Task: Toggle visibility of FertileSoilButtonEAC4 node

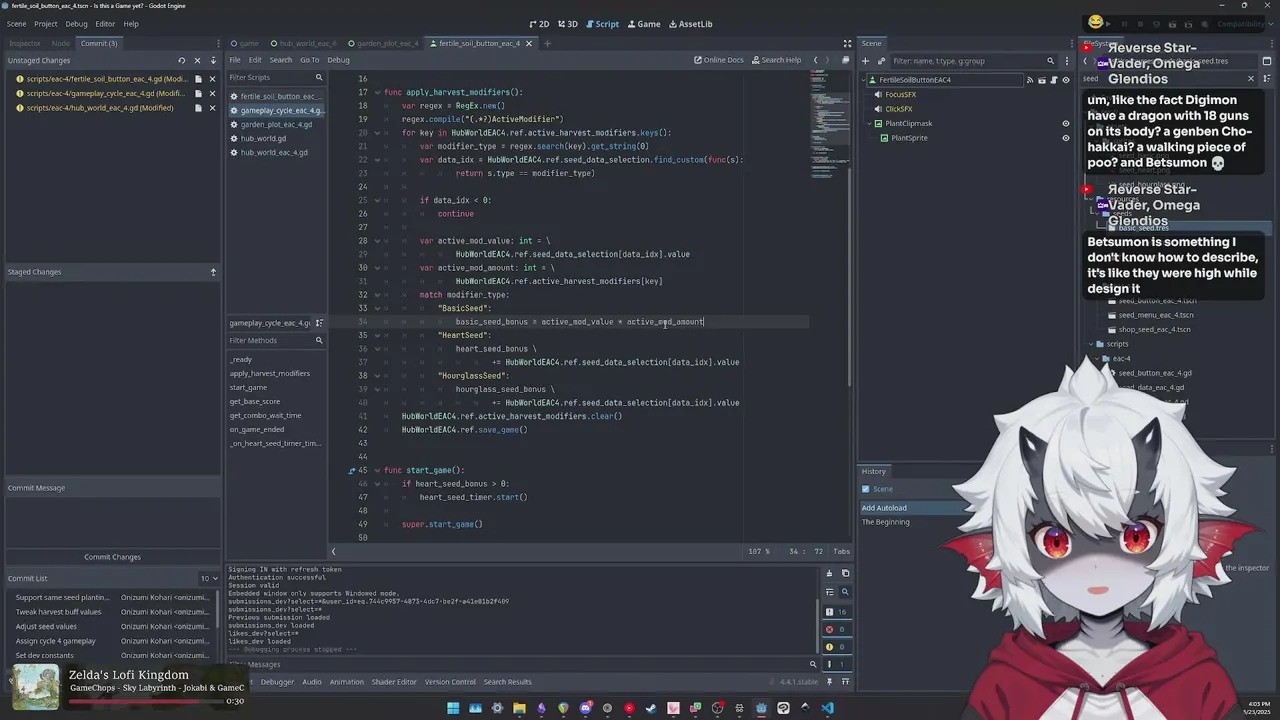Action: [1066, 80]
